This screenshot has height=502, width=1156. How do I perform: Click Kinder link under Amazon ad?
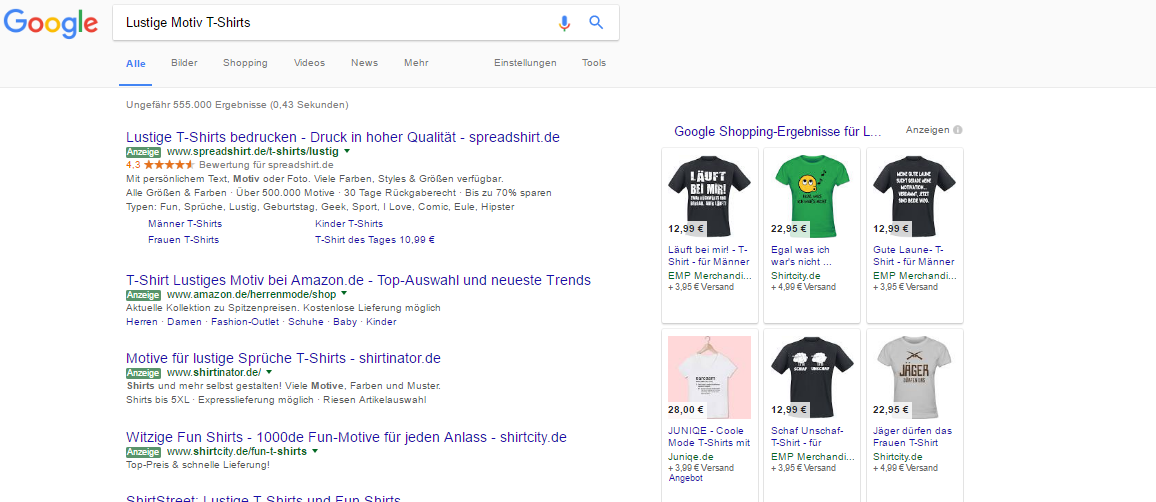(x=381, y=322)
